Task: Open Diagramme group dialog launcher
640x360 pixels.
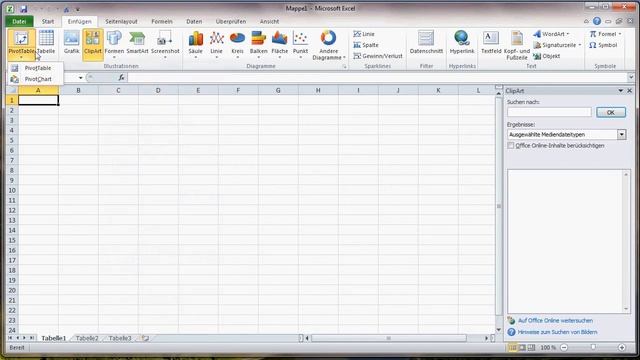Action: pyautogui.click(x=344, y=66)
